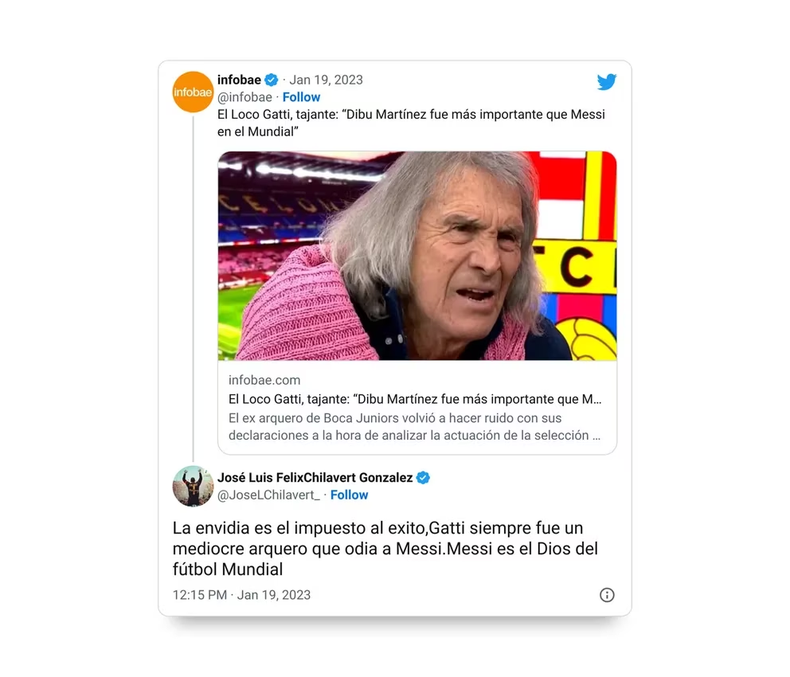Click infobae's blue verified badge
The image size is (790, 677).
(x=272, y=80)
